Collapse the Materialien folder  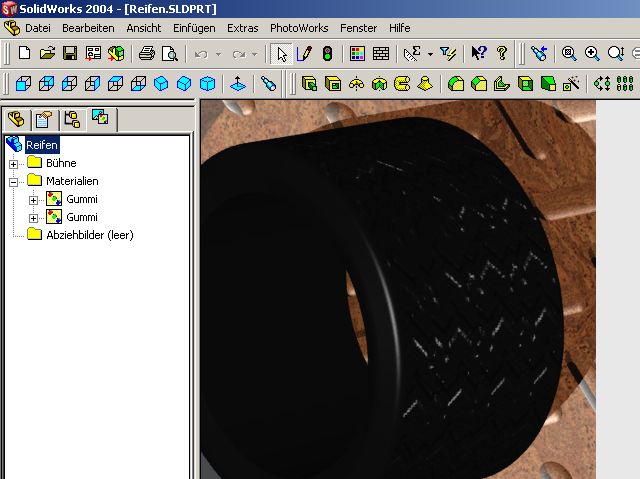coord(13,182)
